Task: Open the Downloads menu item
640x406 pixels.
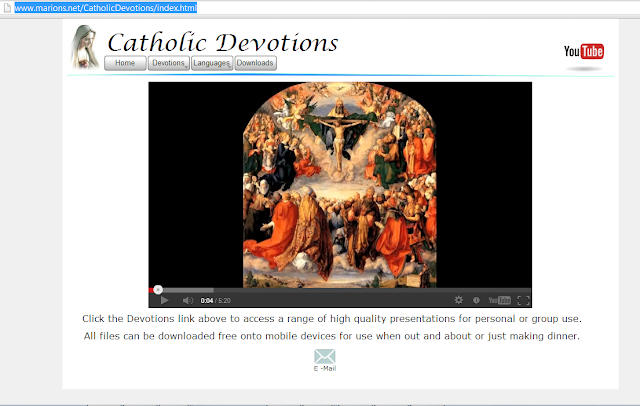Action: tap(255, 63)
